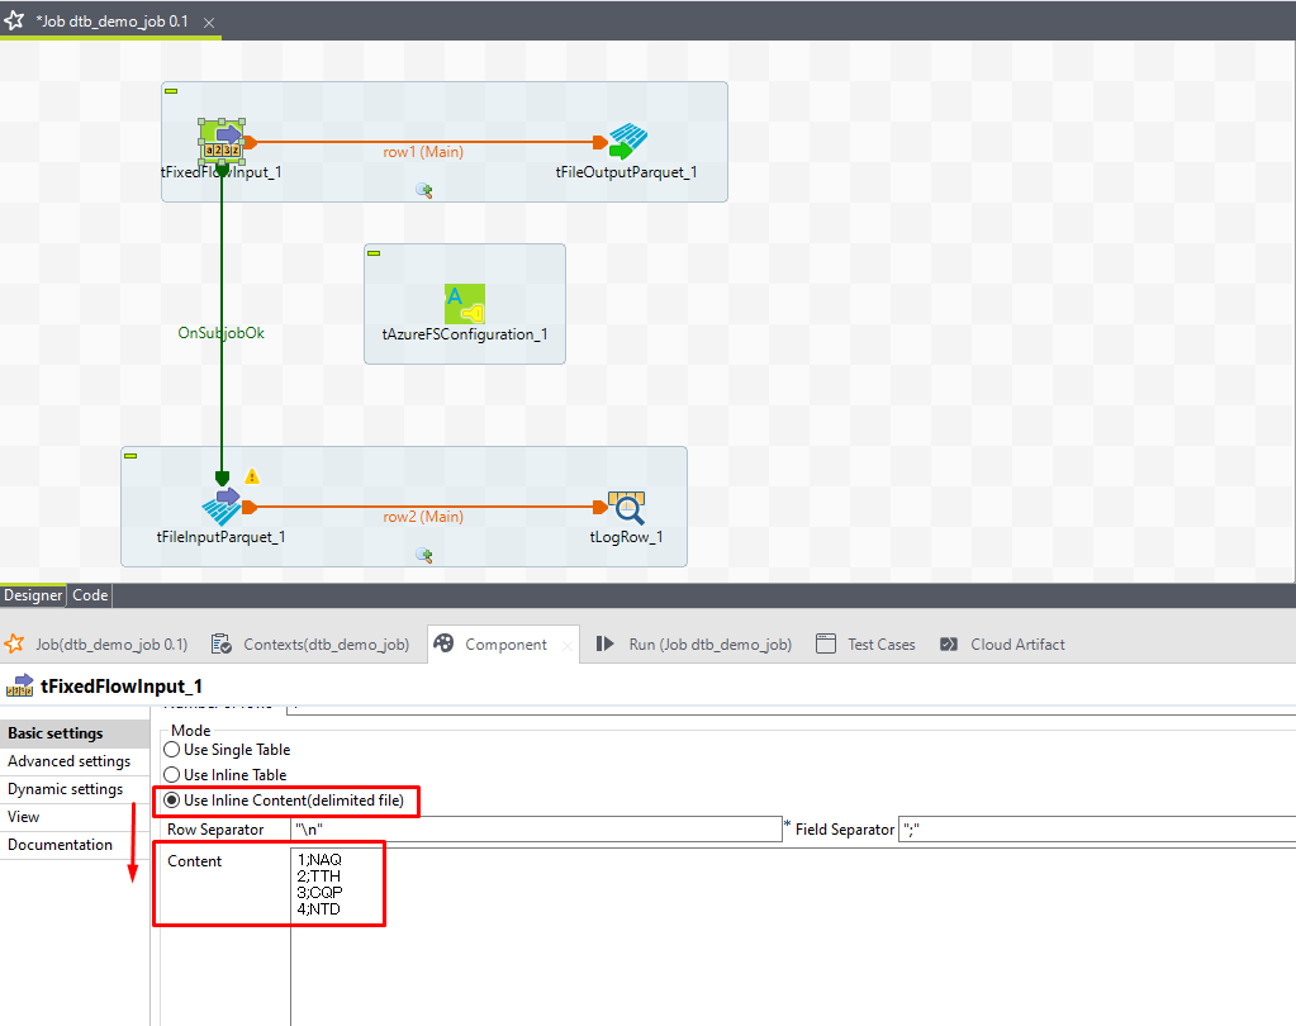Click into the Content text area

coord(700,930)
